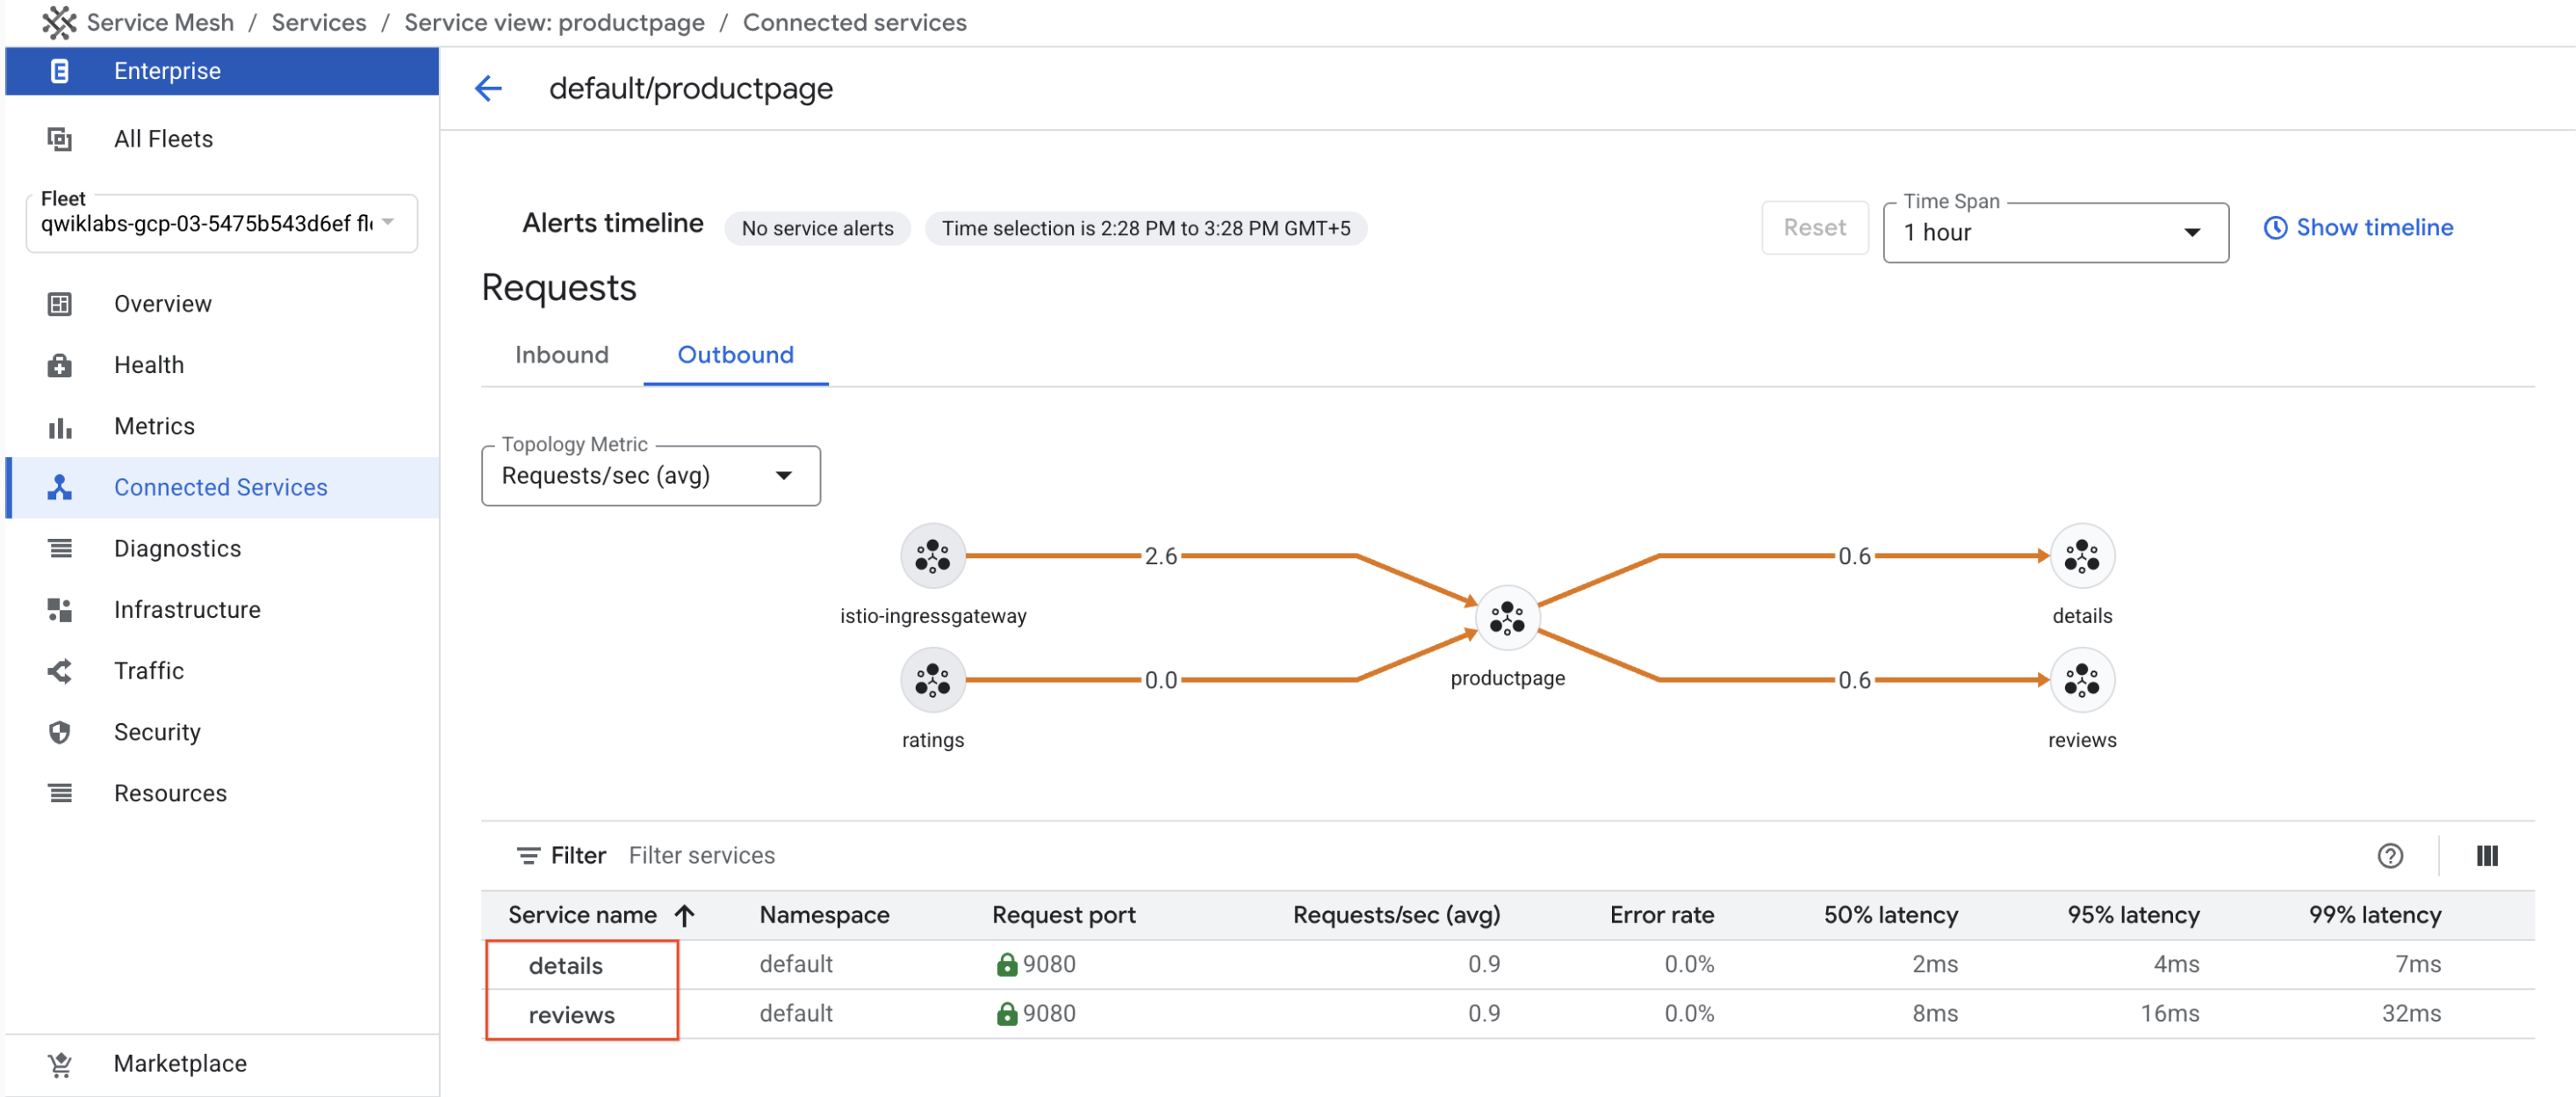
Task: Click the Infrastructure icon
Action: [x=59, y=610]
